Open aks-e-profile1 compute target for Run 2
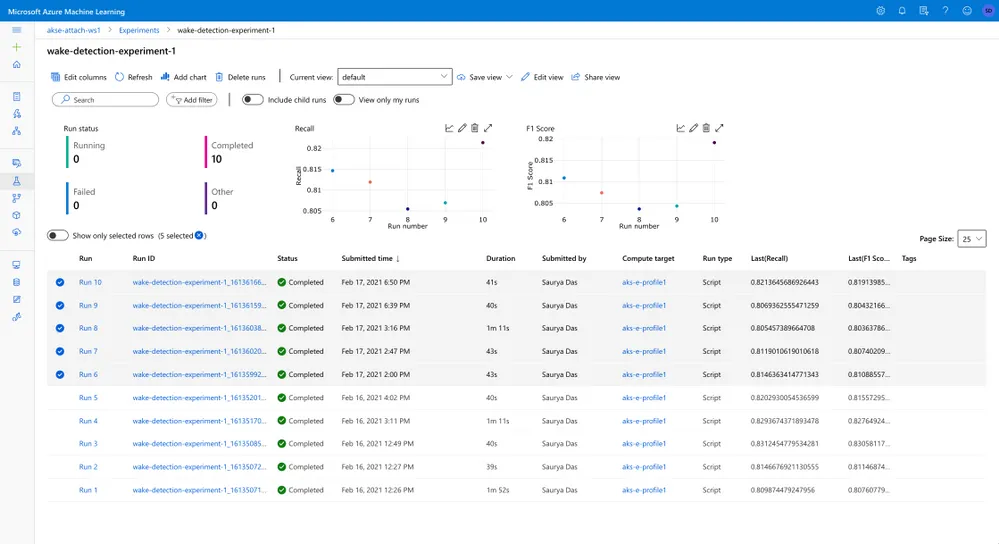The width and height of the screenshot is (999, 544). (x=644, y=467)
